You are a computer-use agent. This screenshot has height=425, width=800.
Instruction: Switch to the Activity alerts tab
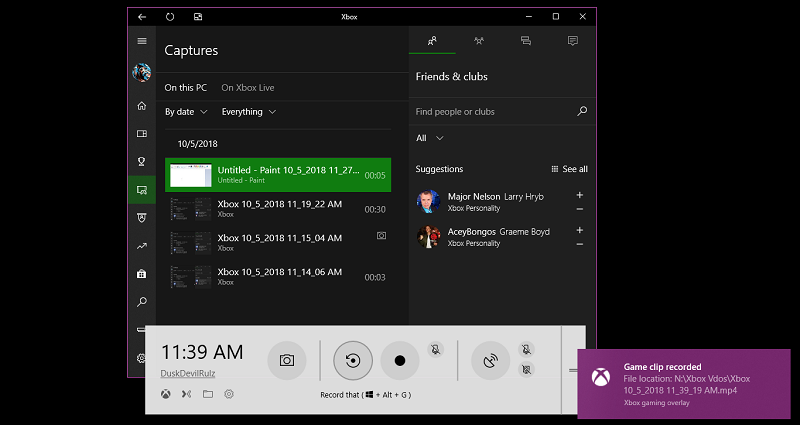click(x=572, y=41)
